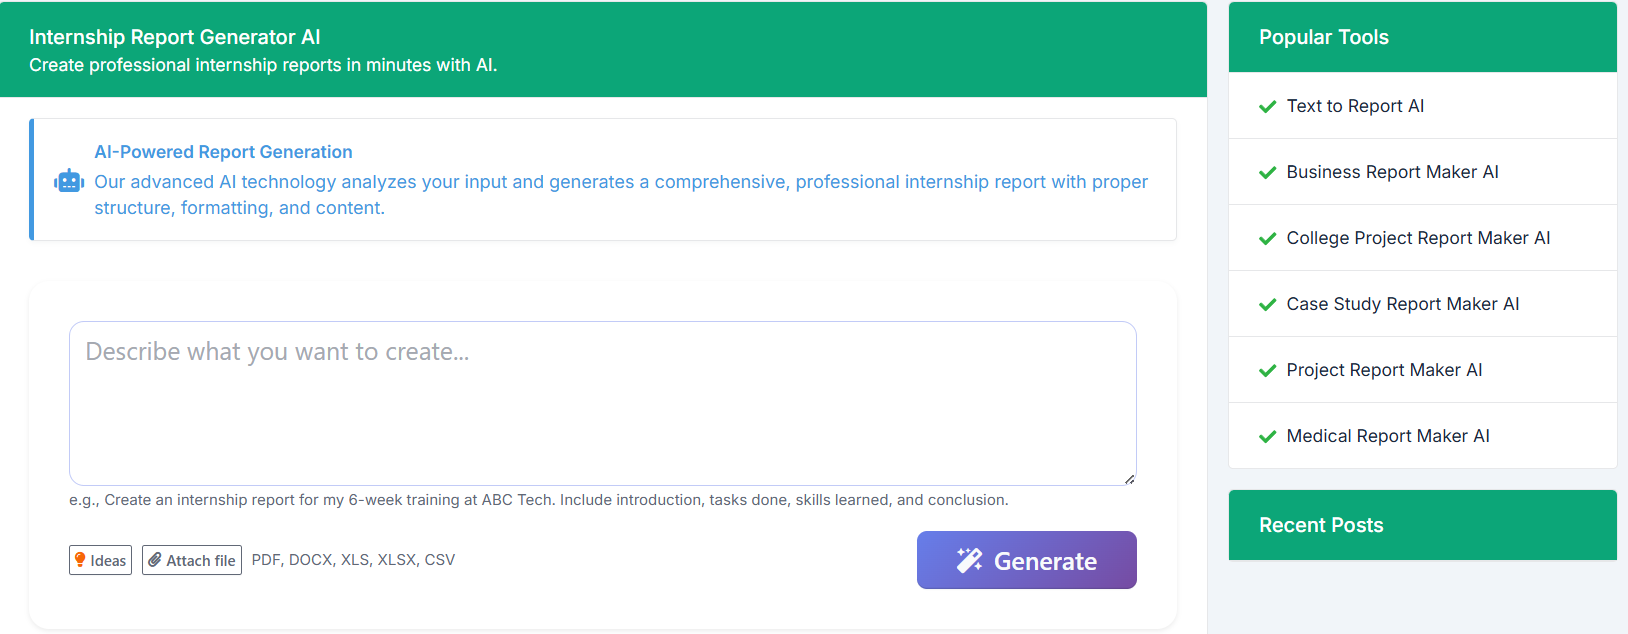Click the Internship Report Generator AI title
Screen dimensions: 1628x634
[175, 37]
